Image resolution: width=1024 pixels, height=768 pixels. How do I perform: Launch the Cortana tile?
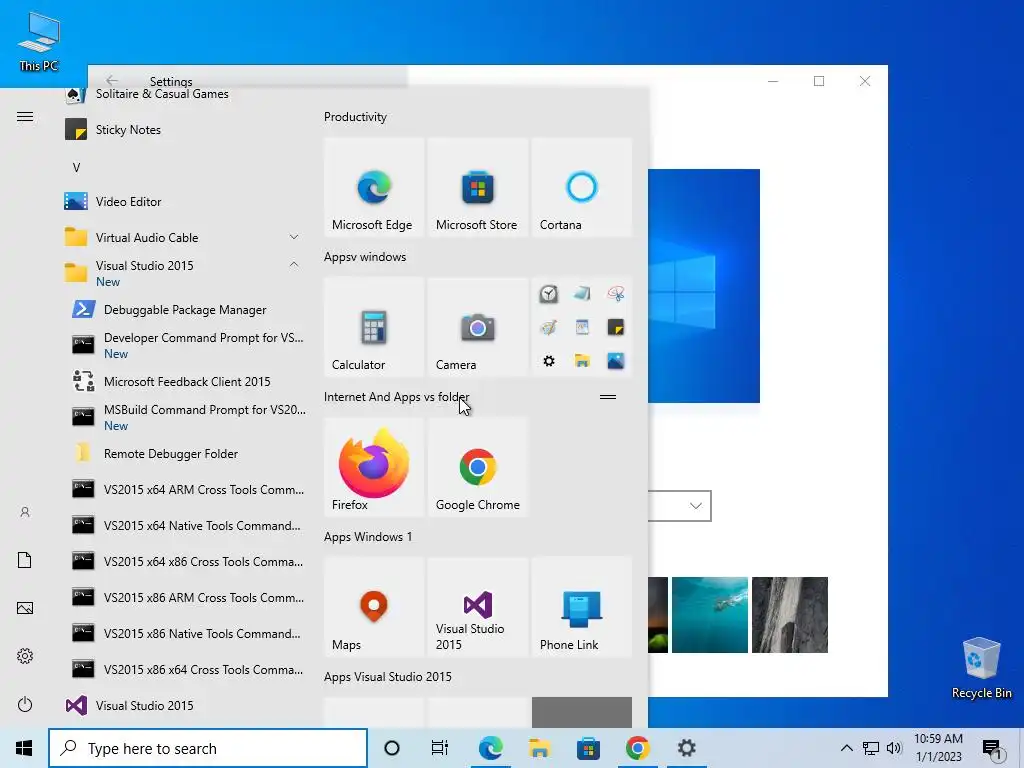(582, 187)
